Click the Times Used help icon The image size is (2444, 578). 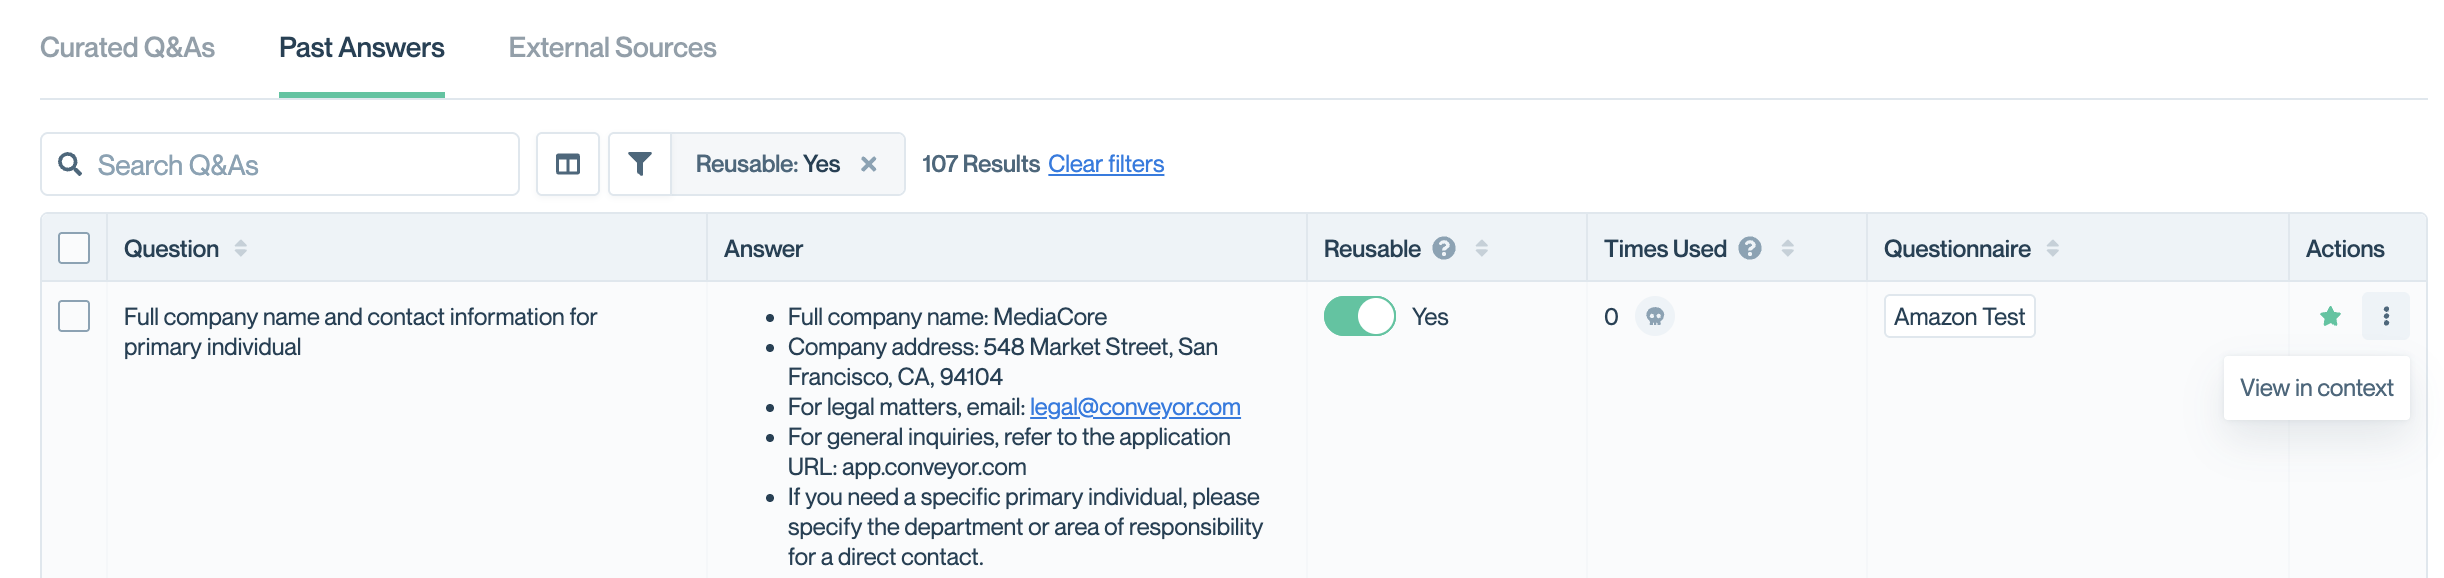pos(1750,248)
